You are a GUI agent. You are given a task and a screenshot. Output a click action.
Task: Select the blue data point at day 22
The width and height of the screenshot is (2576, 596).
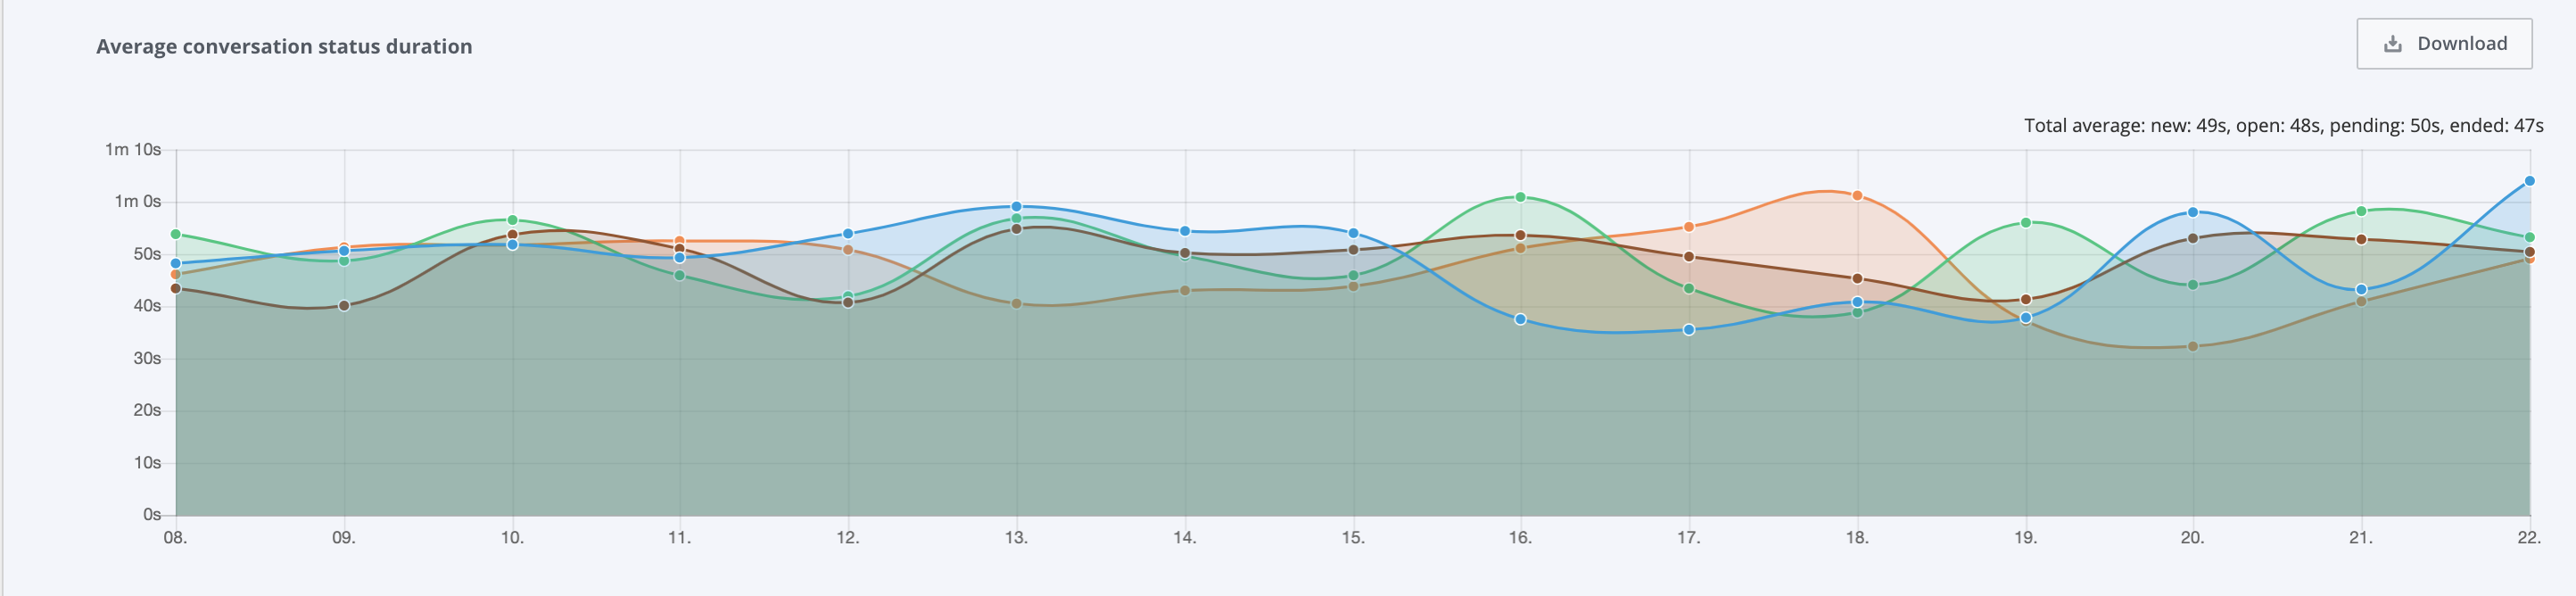pos(2529,181)
